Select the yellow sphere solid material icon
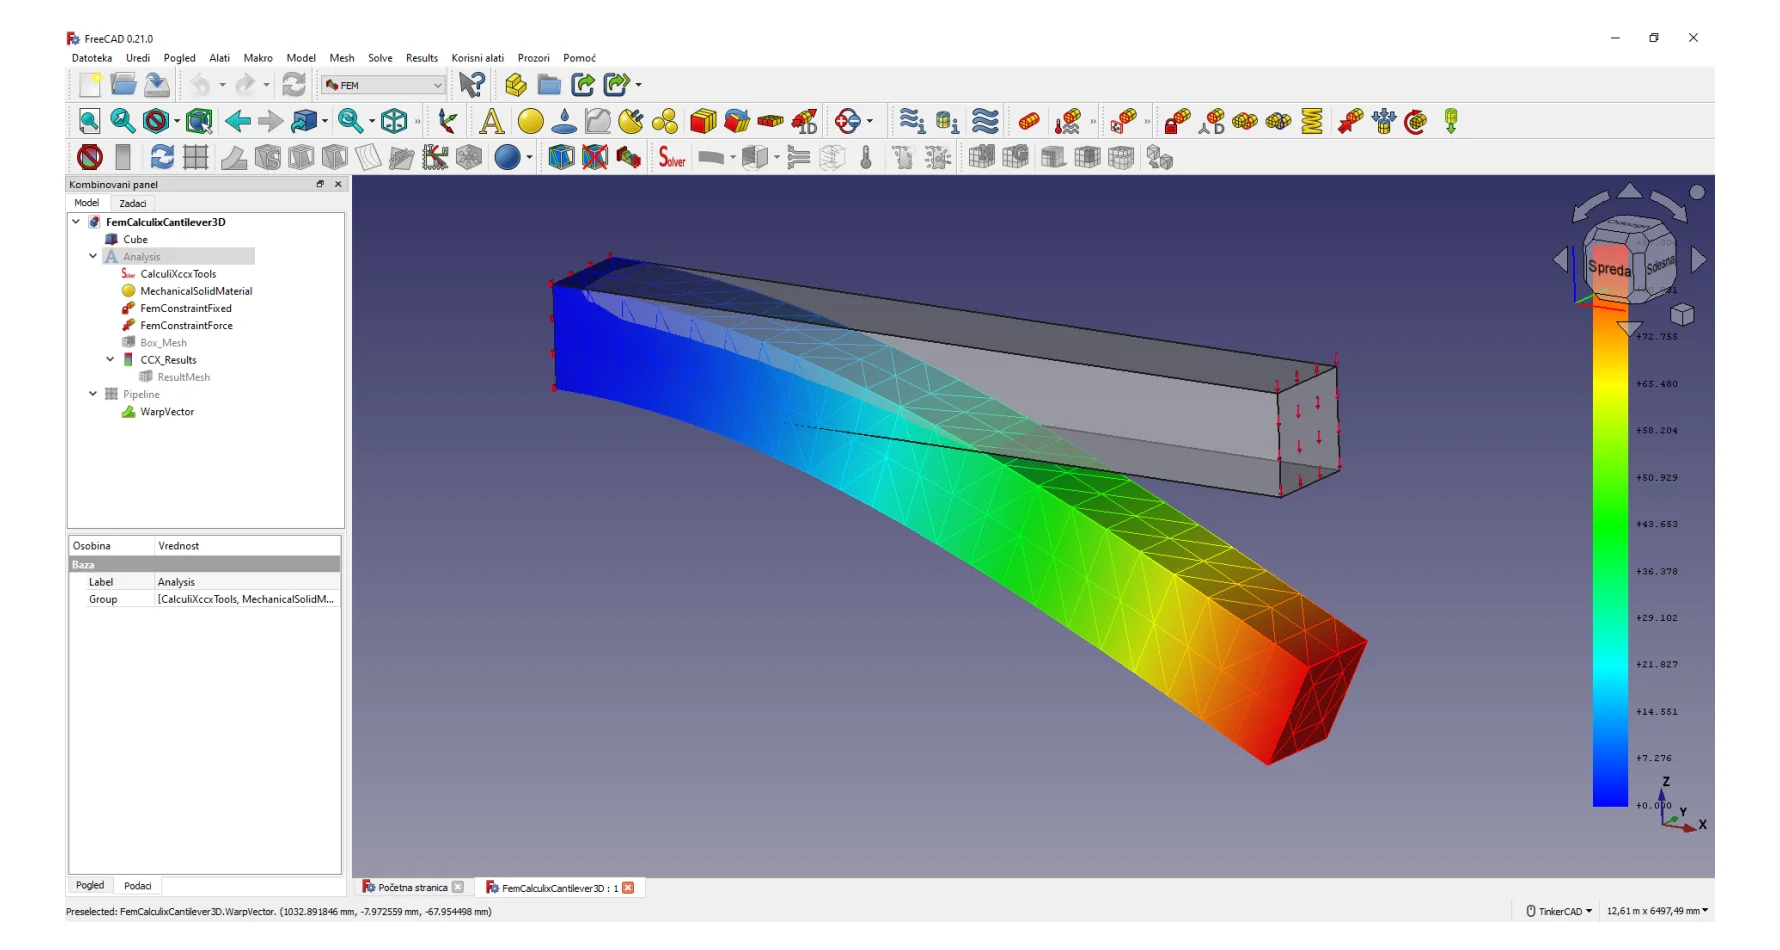 [531, 122]
